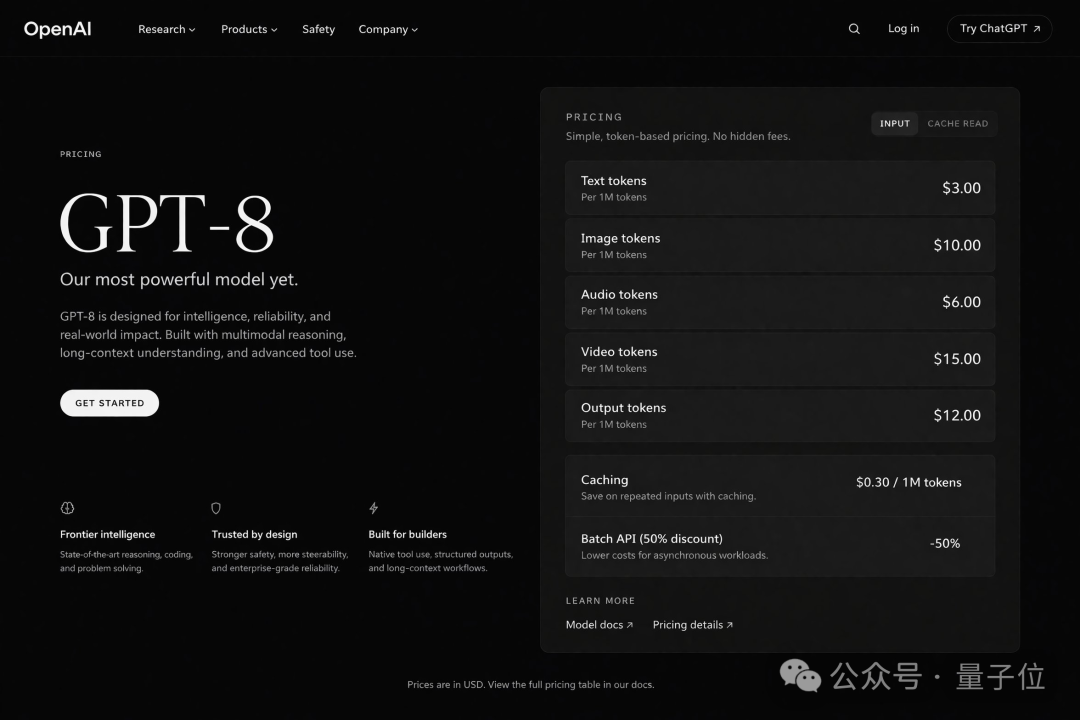Expand the Company dropdown menu

coord(388,29)
